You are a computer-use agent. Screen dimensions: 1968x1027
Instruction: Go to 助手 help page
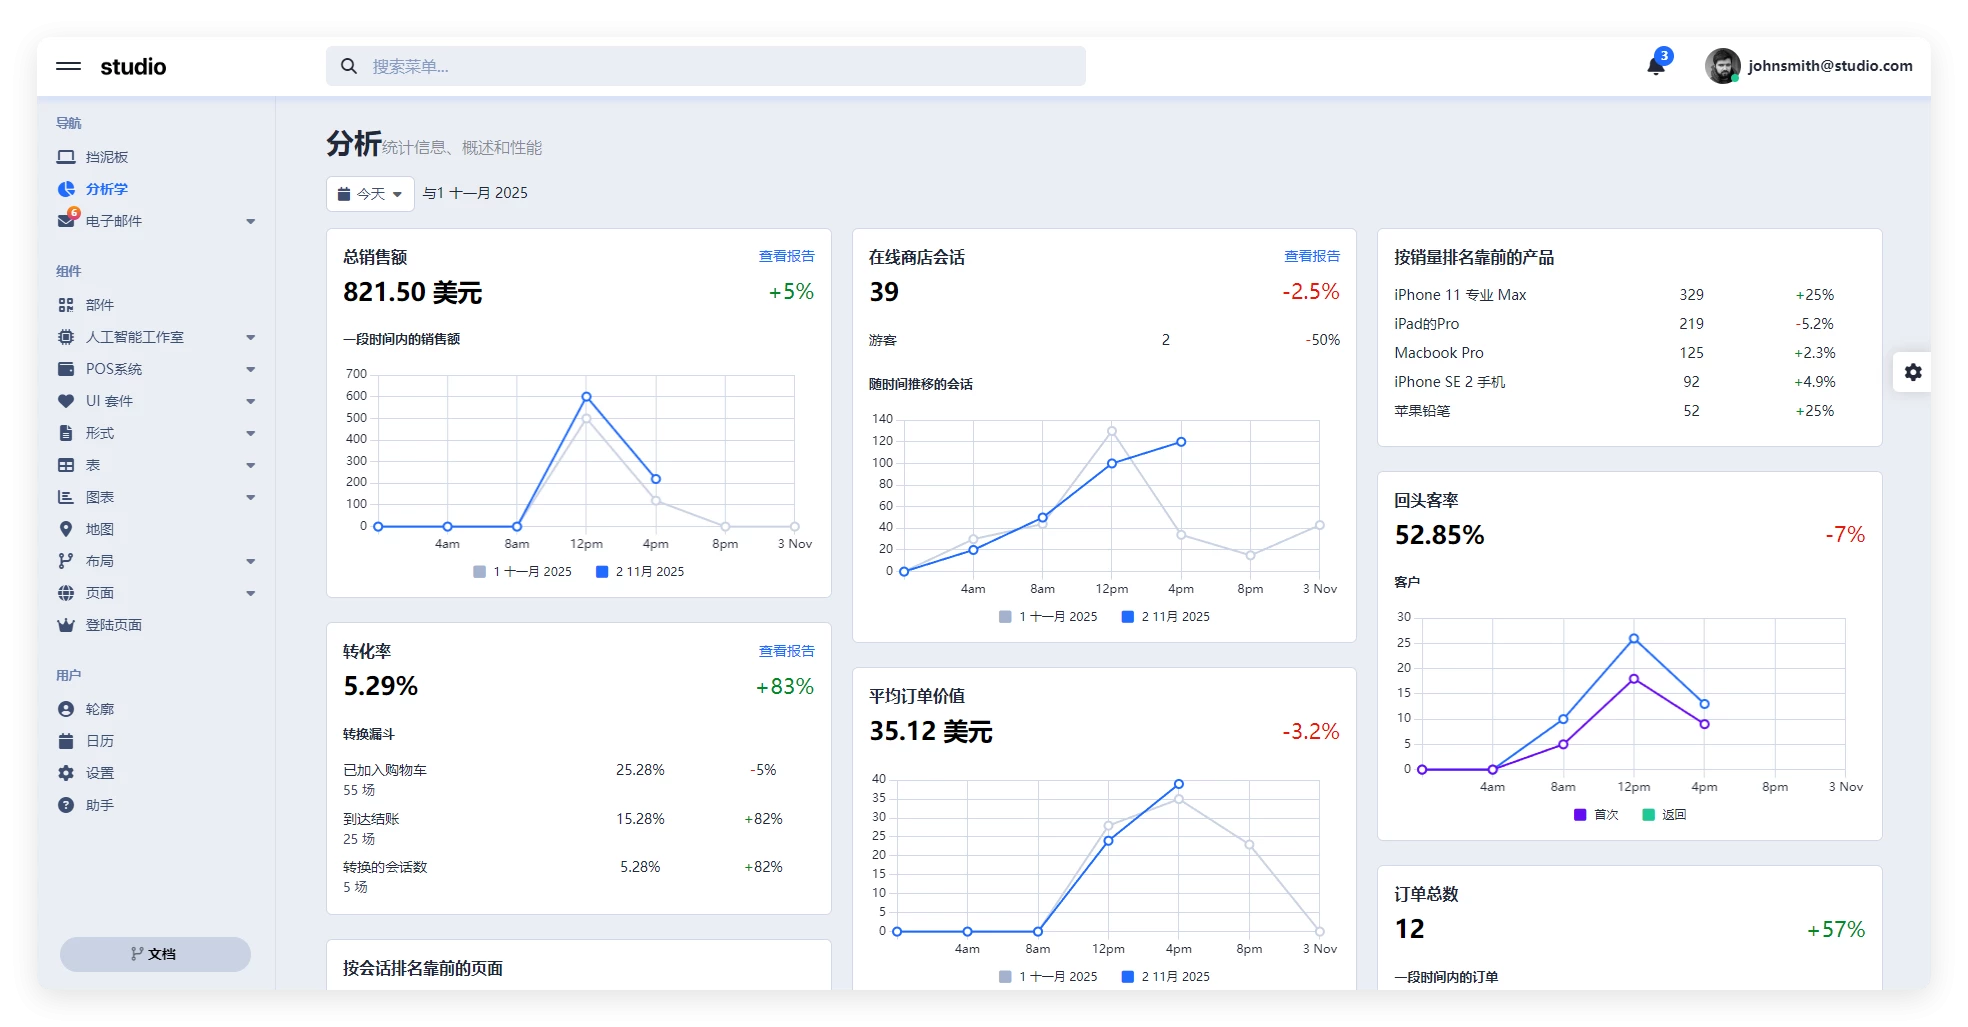99,805
